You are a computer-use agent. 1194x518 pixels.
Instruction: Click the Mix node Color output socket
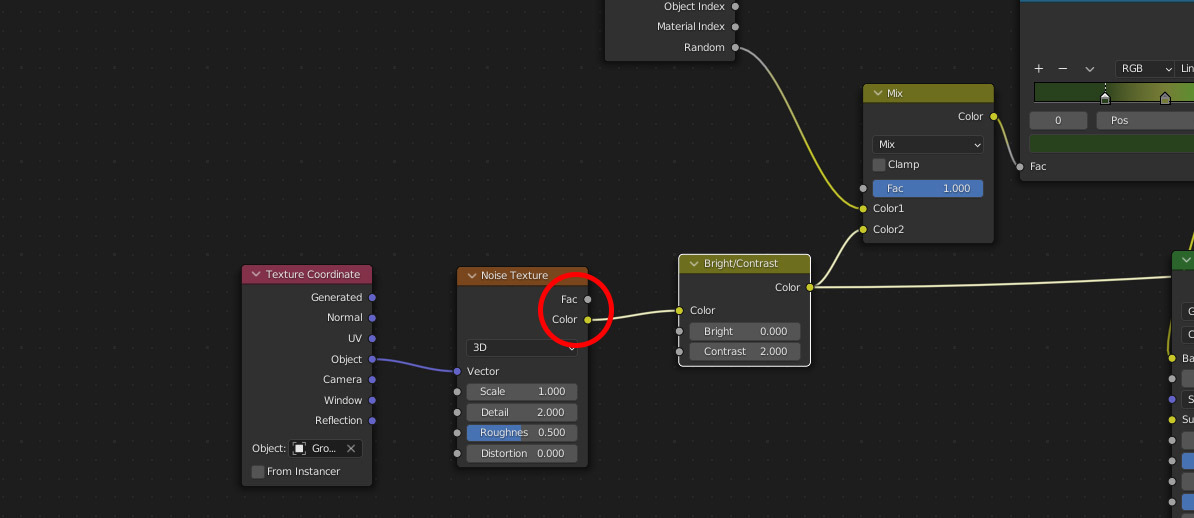994,117
